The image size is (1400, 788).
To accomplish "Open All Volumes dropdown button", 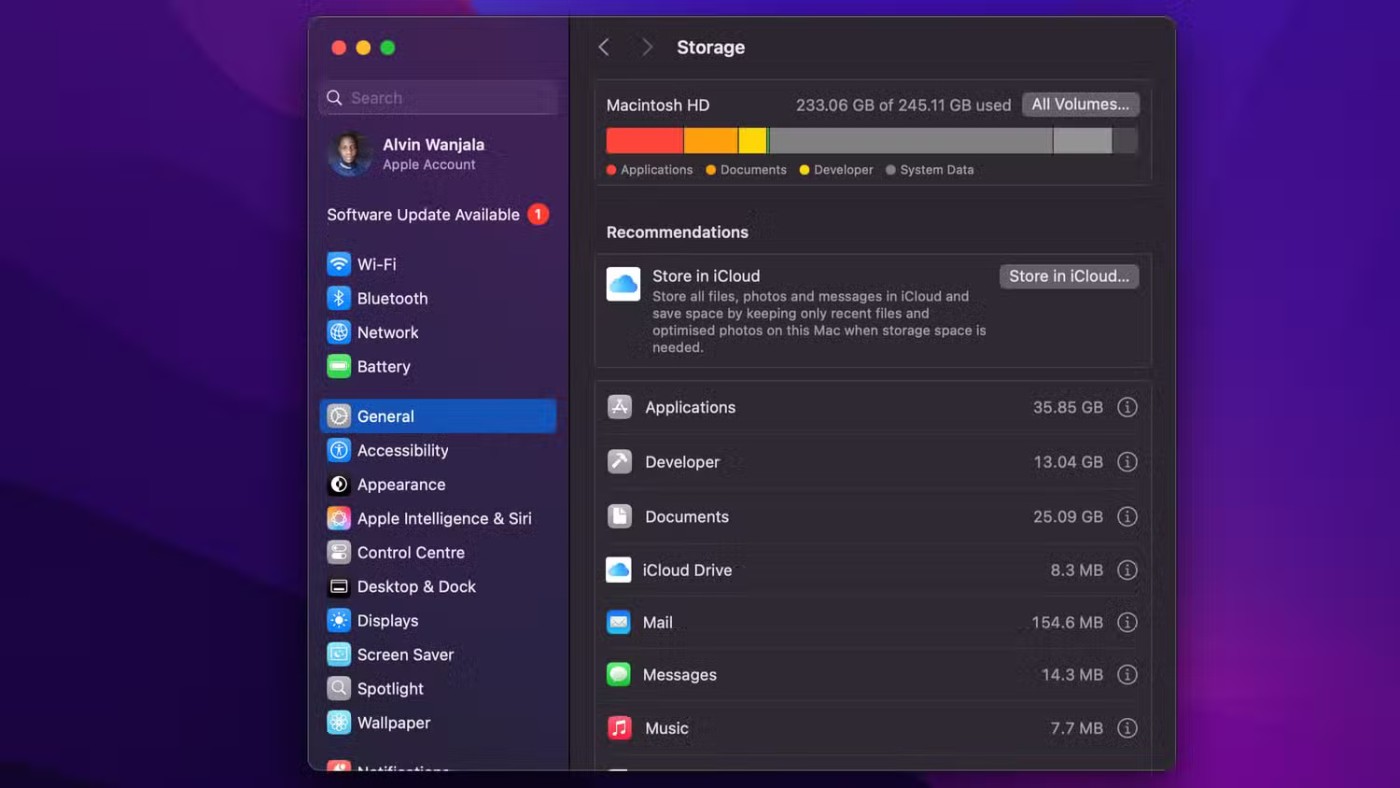I will [x=1080, y=105].
